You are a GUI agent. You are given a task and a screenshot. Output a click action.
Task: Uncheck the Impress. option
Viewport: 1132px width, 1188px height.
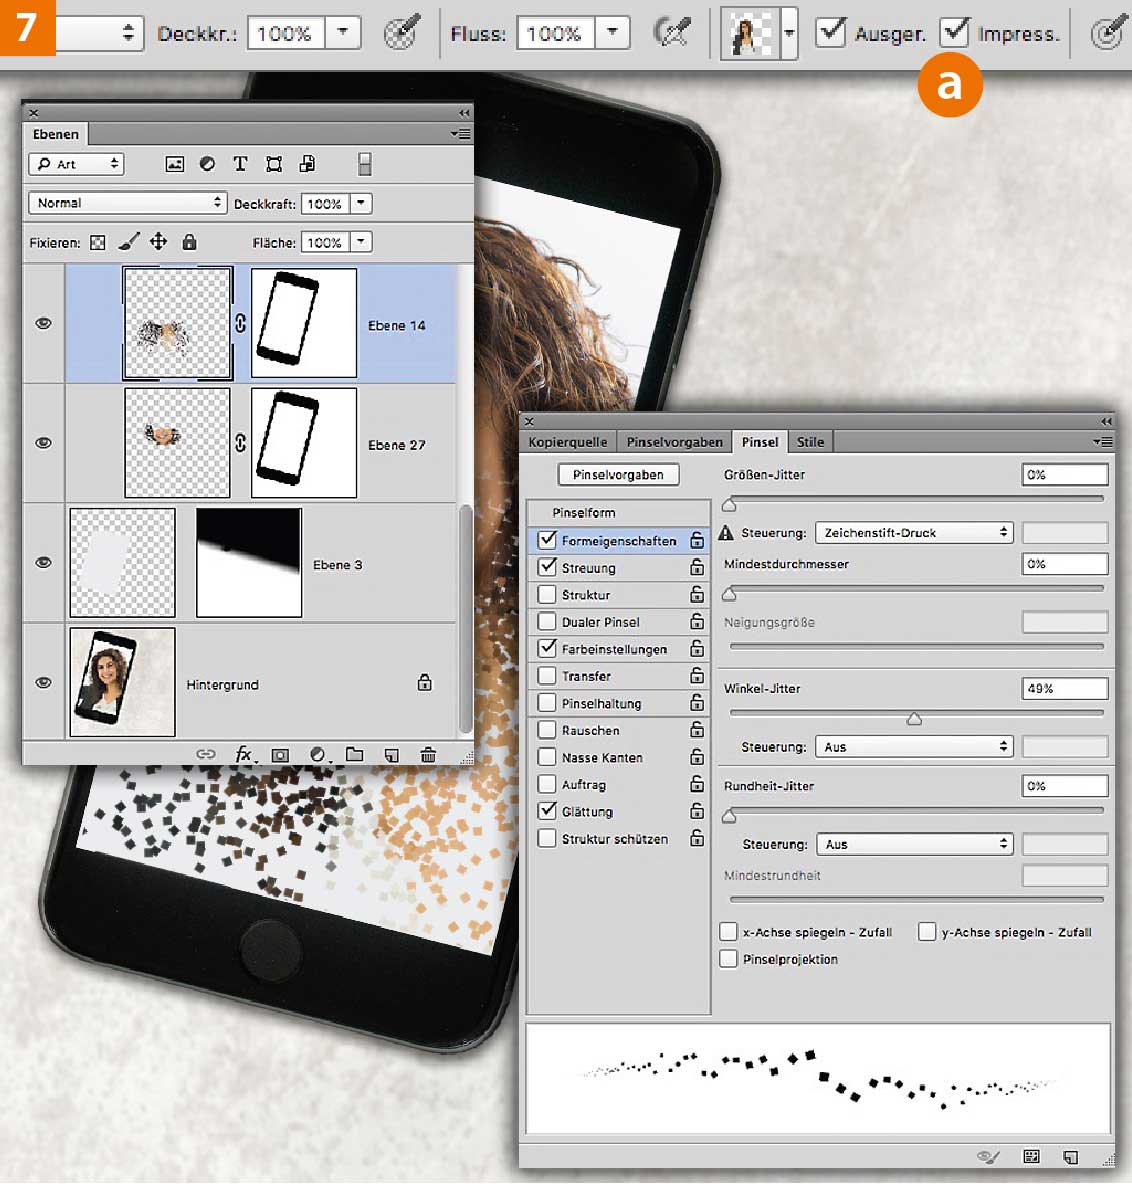point(955,32)
